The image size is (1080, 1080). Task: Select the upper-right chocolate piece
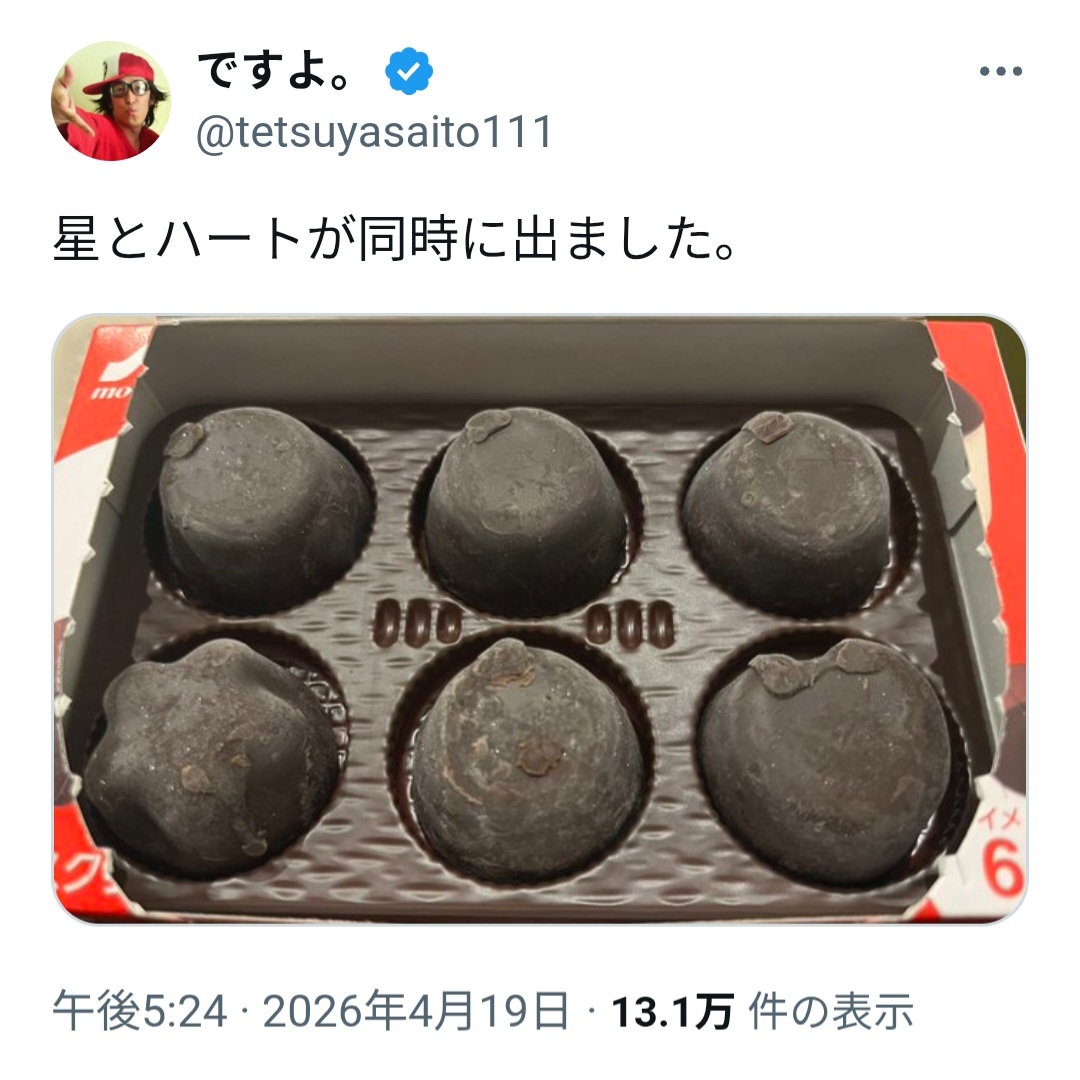[x=789, y=513]
